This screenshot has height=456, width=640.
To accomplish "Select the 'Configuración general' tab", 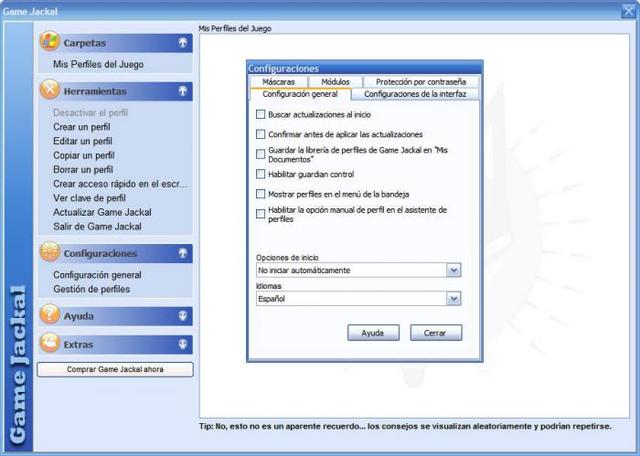I will (x=300, y=94).
